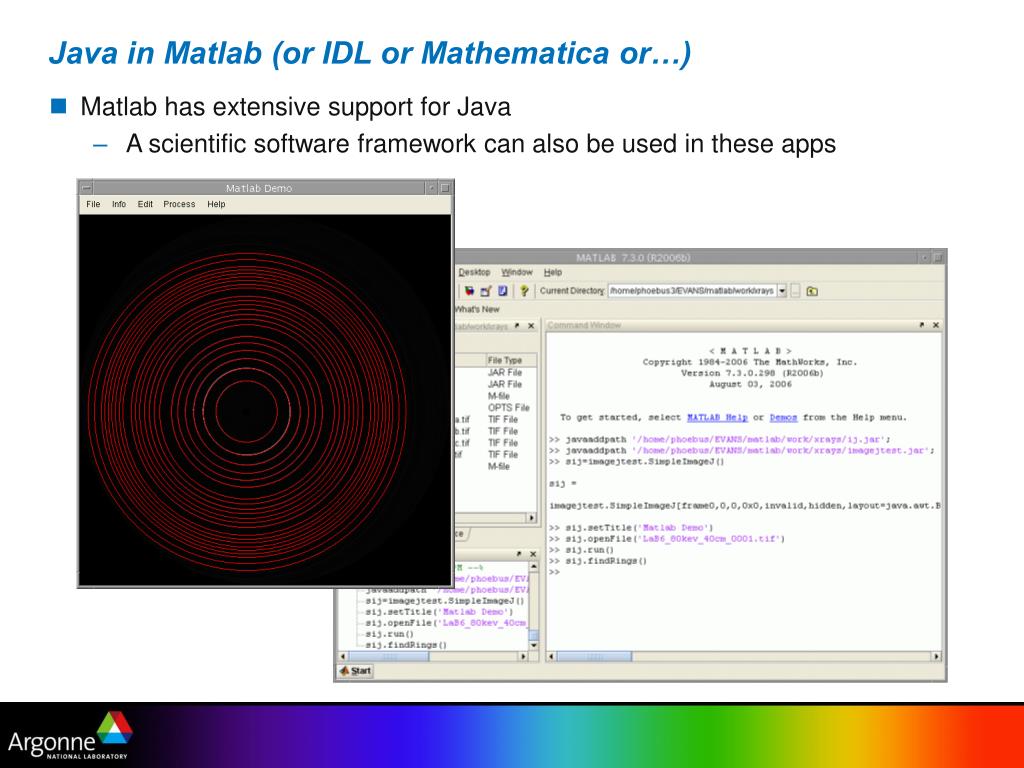
Task: Click the yellow question mark Help icon
Action: (x=524, y=291)
